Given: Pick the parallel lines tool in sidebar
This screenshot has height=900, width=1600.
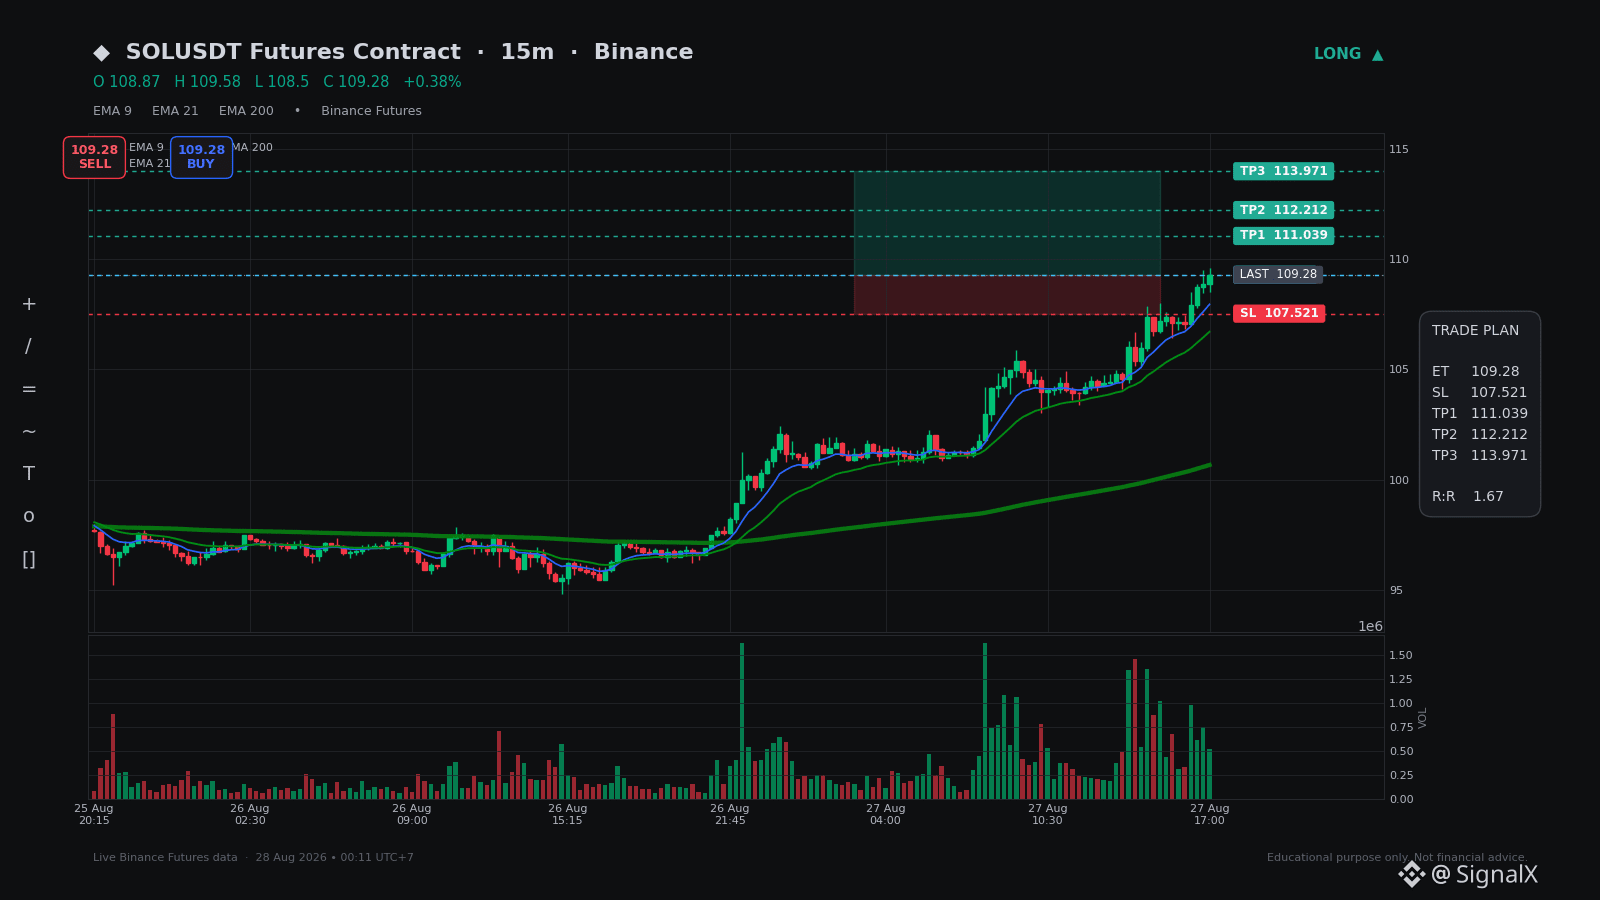Looking at the screenshot, I should tap(29, 389).
